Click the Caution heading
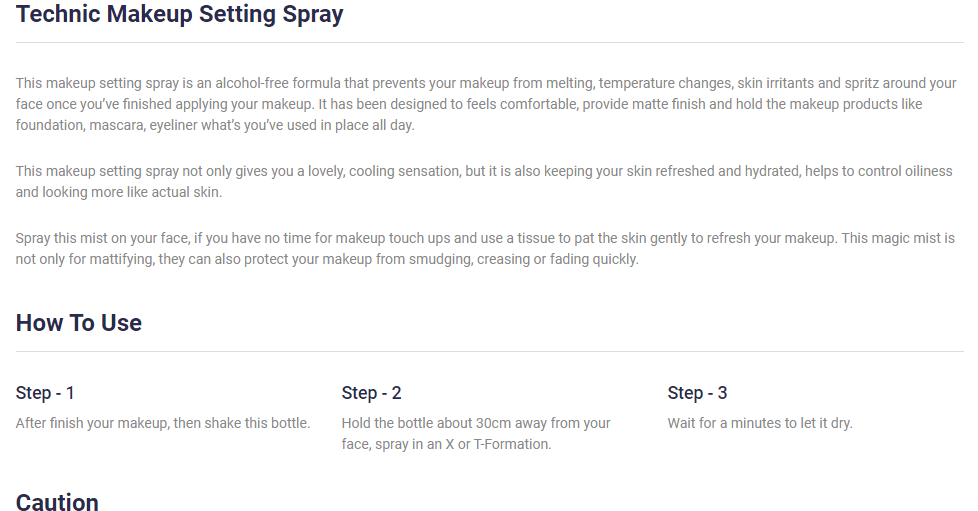Screen dimensions: 978x511 [x=57, y=502]
